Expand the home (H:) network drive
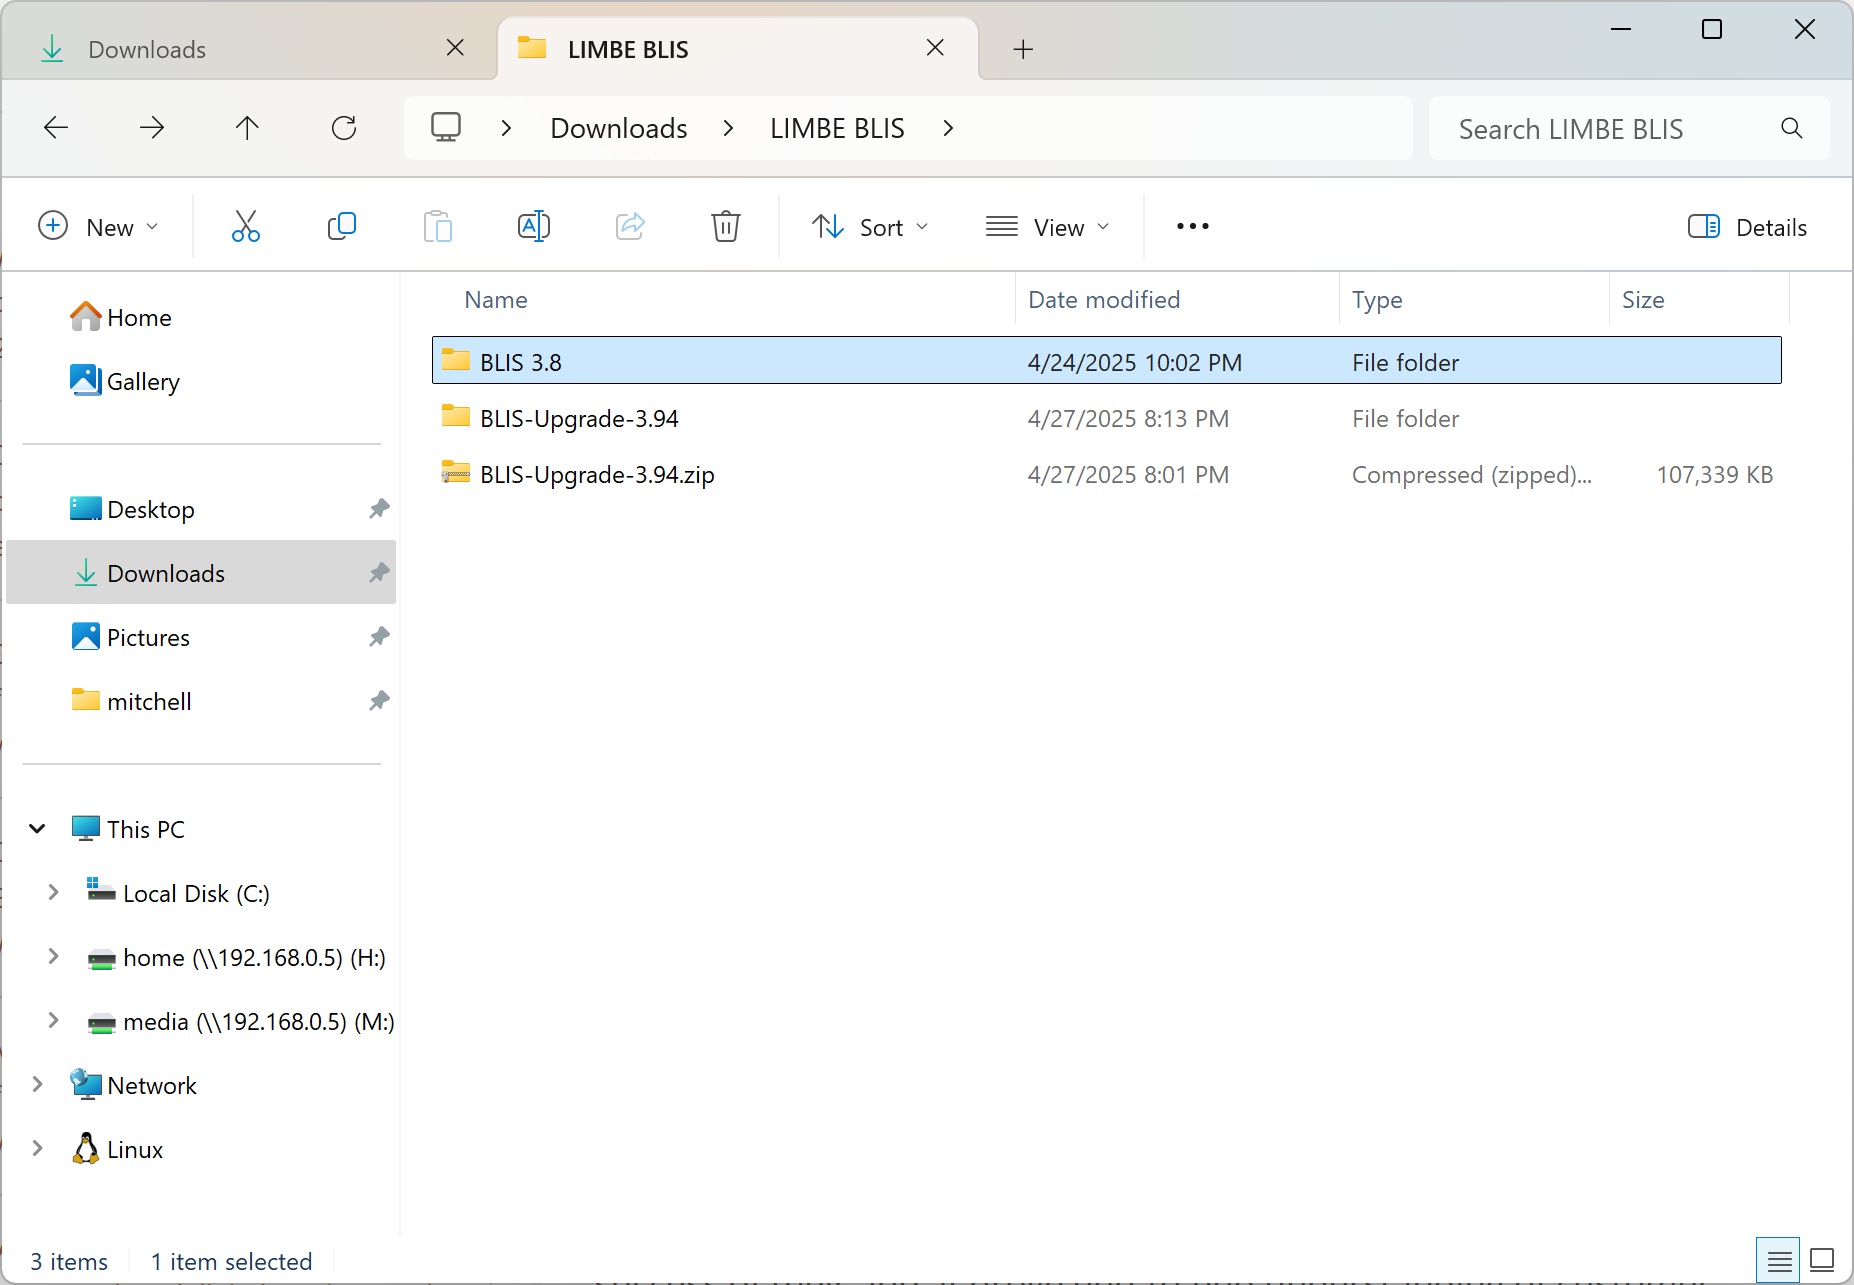The height and width of the screenshot is (1285, 1854). [x=53, y=956]
